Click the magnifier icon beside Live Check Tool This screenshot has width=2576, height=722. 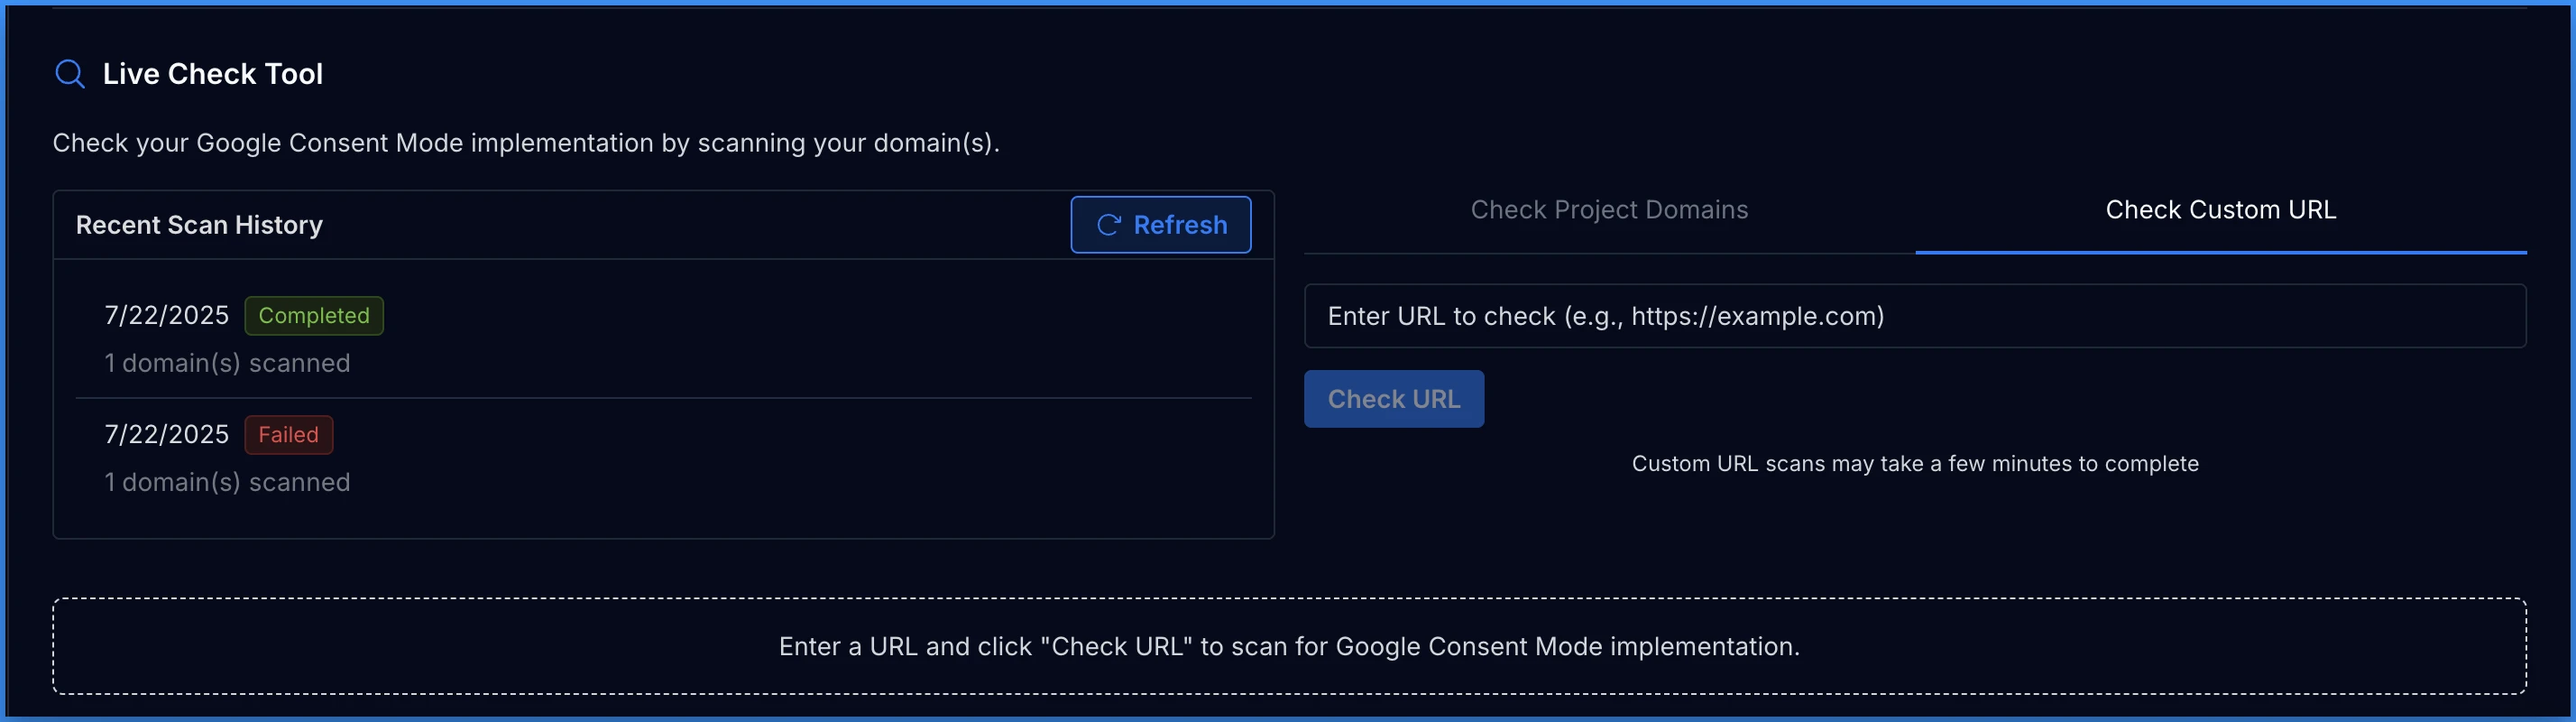tap(69, 74)
